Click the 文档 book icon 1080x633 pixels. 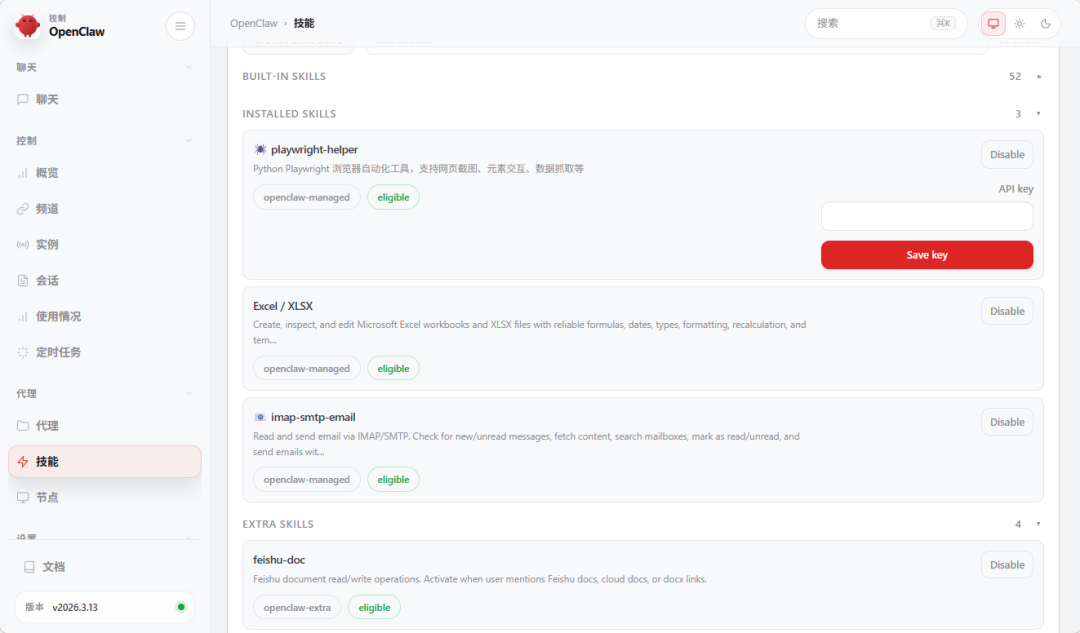click(29, 567)
